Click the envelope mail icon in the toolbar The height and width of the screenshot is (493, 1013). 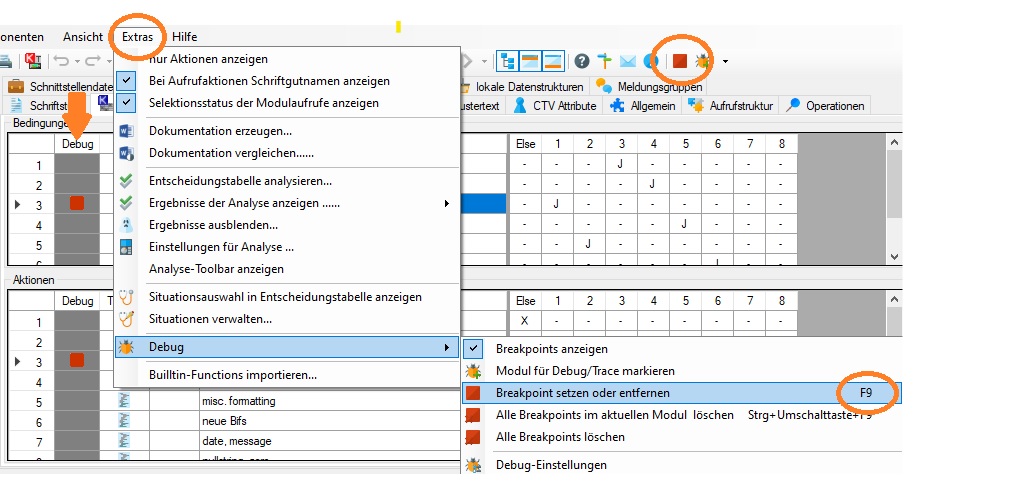[x=628, y=61]
